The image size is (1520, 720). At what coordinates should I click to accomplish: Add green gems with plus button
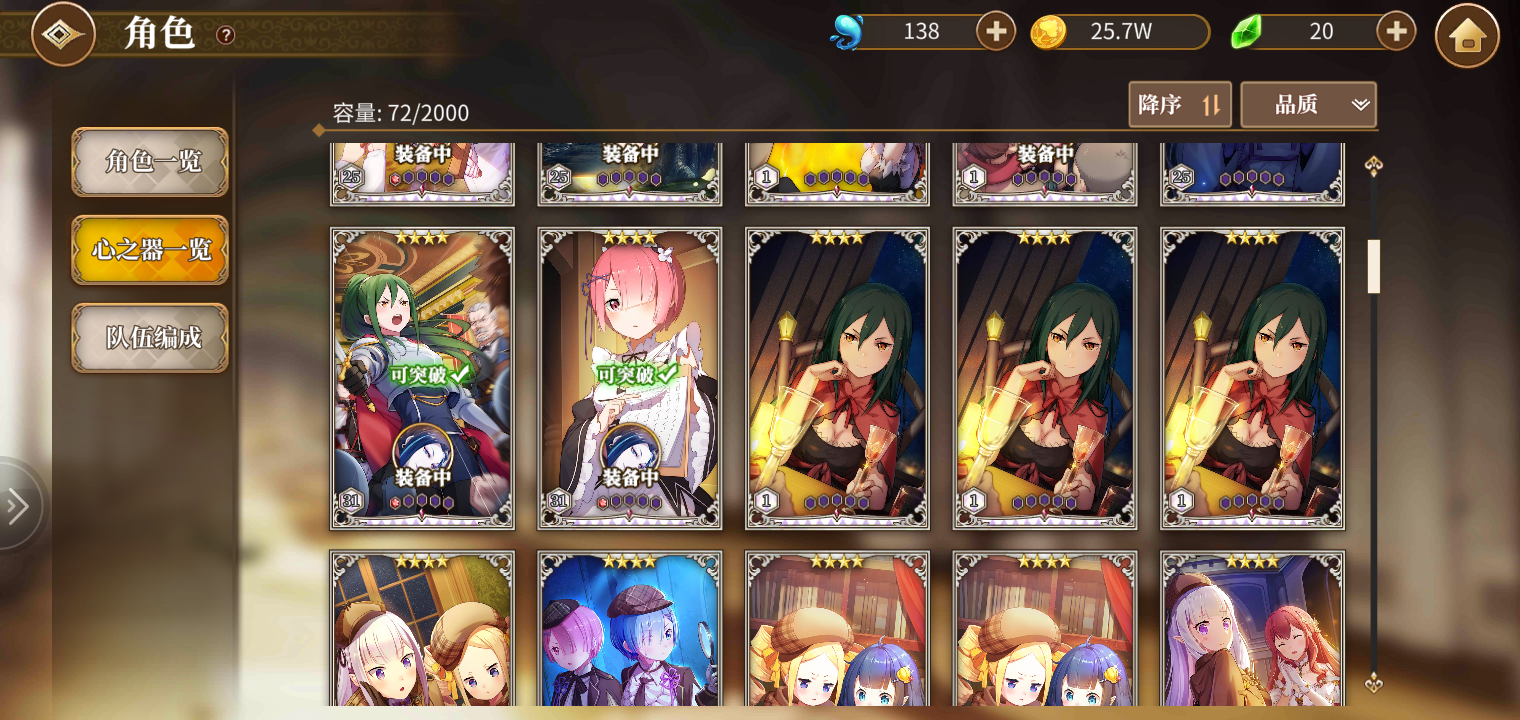(1396, 32)
